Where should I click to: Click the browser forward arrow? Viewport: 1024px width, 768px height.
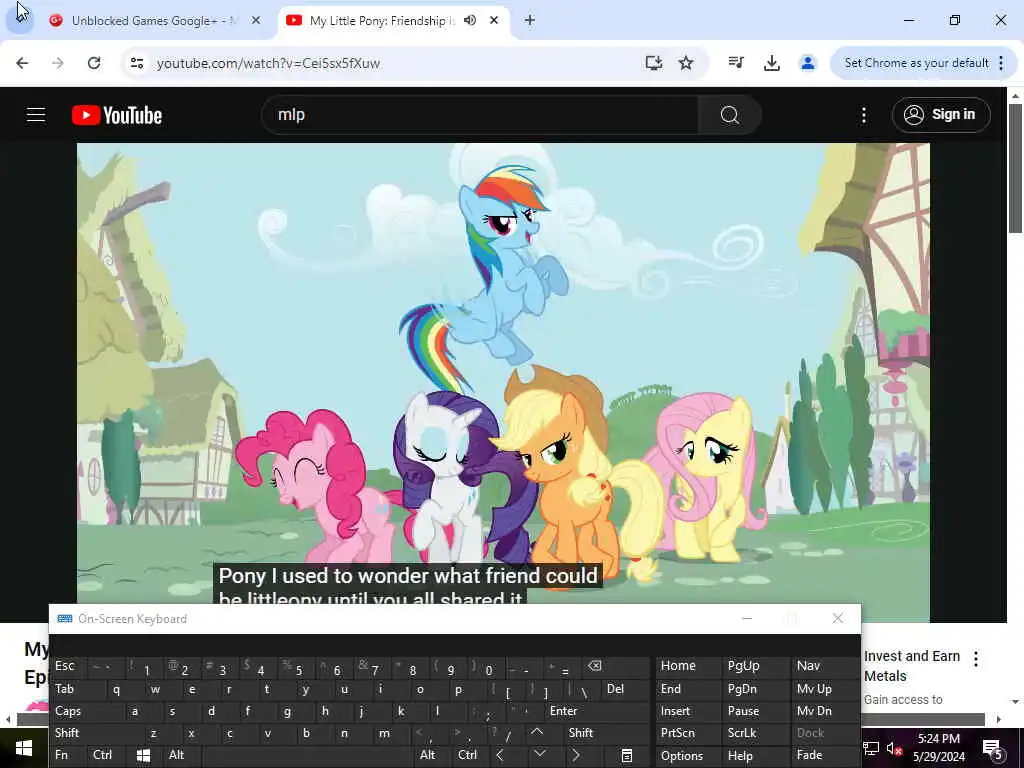tap(57, 63)
